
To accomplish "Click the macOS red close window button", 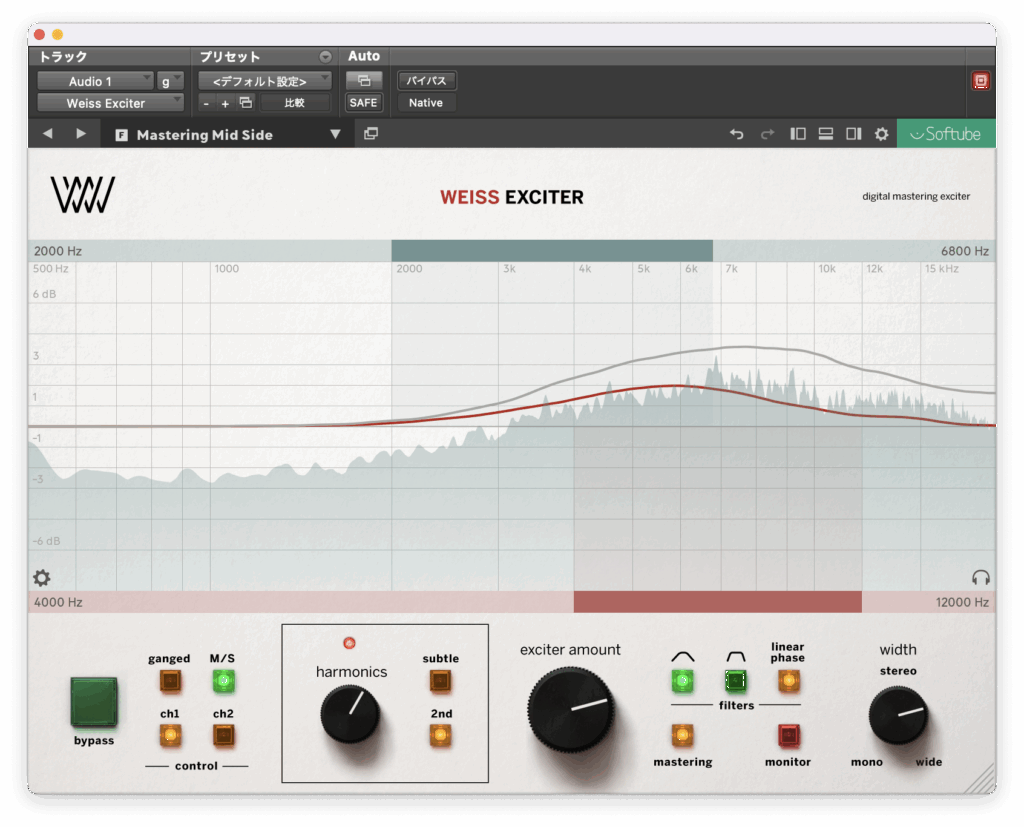I will pyautogui.click(x=39, y=35).
